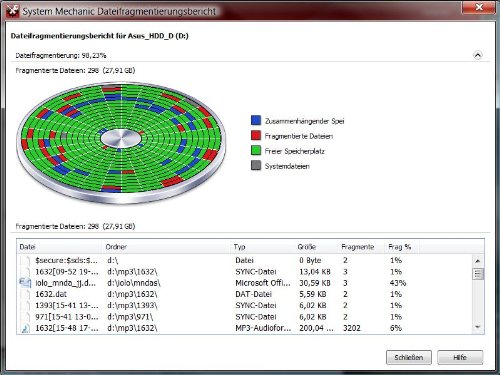Click the blue Zusammenhängender legend swatch
The image size is (500, 375).
click(x=256, y=120)
